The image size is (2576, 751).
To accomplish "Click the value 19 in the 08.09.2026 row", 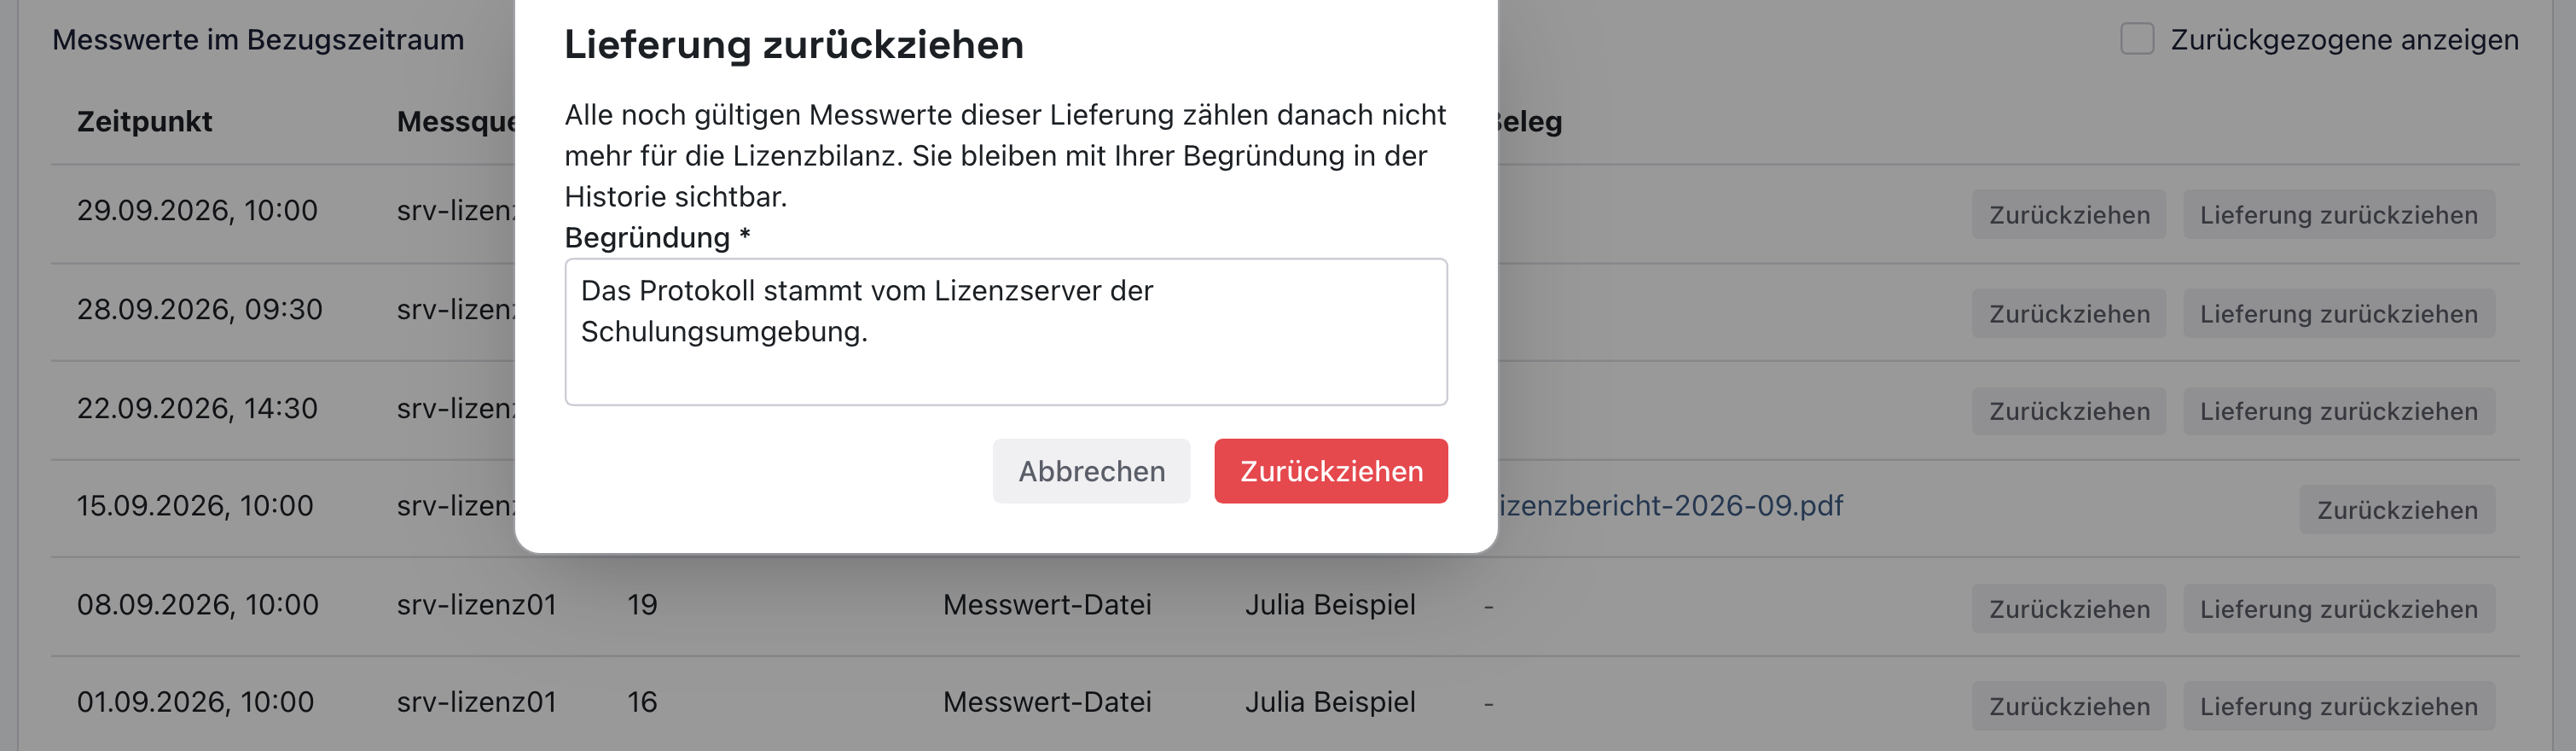I will click(x=642, y=605).
